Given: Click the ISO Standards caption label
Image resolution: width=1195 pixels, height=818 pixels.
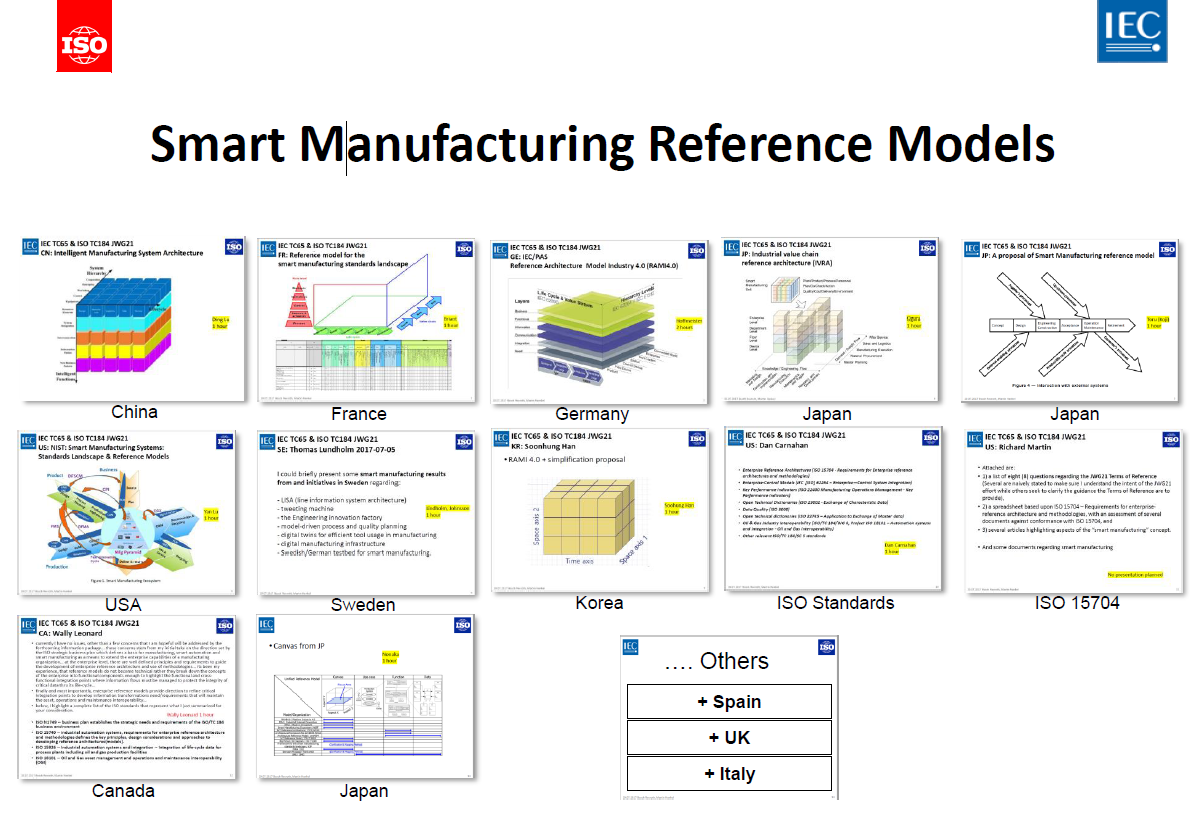Looking at the screenshot, I should coord(835,603).
